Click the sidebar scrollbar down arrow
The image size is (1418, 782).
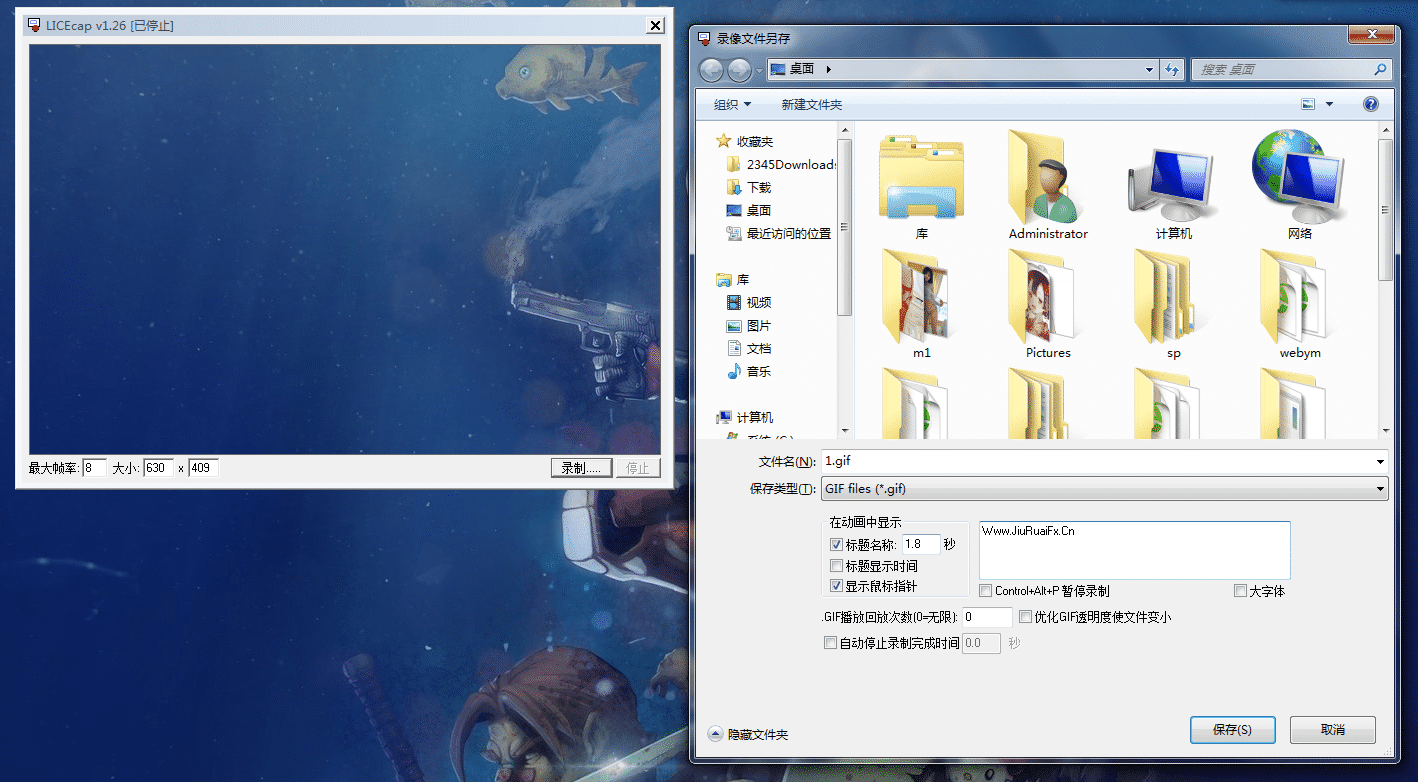[845, 430]
